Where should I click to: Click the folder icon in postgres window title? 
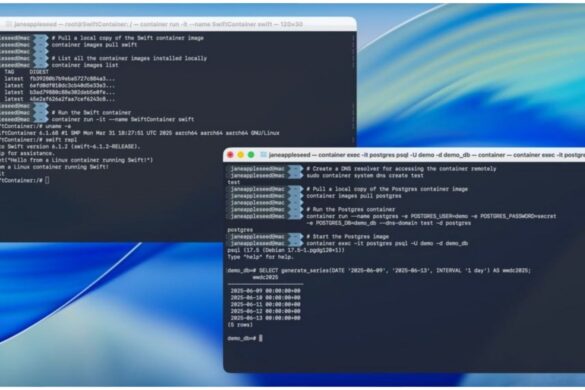tap(263, 155)
